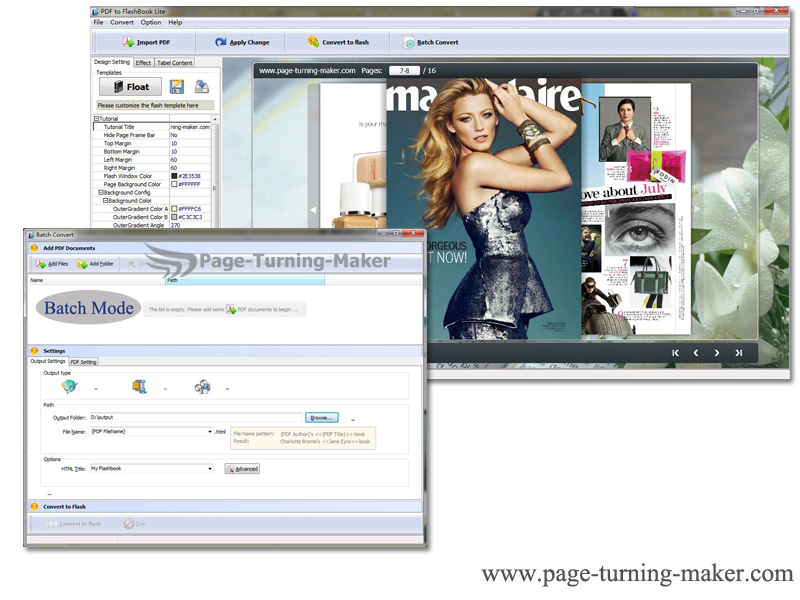The width and height of the screenshot is (800, 600).
Task: Click the Convert to flash button in Batch Convert
Action: click(x=73, y=524)
